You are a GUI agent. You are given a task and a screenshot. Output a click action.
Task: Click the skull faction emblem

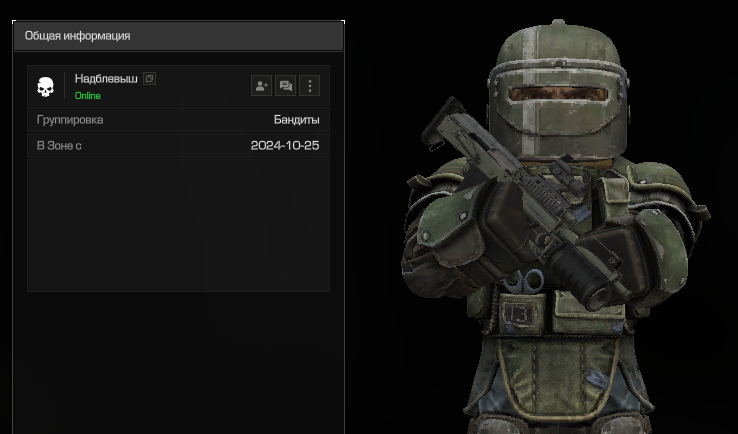coord(46,87)
